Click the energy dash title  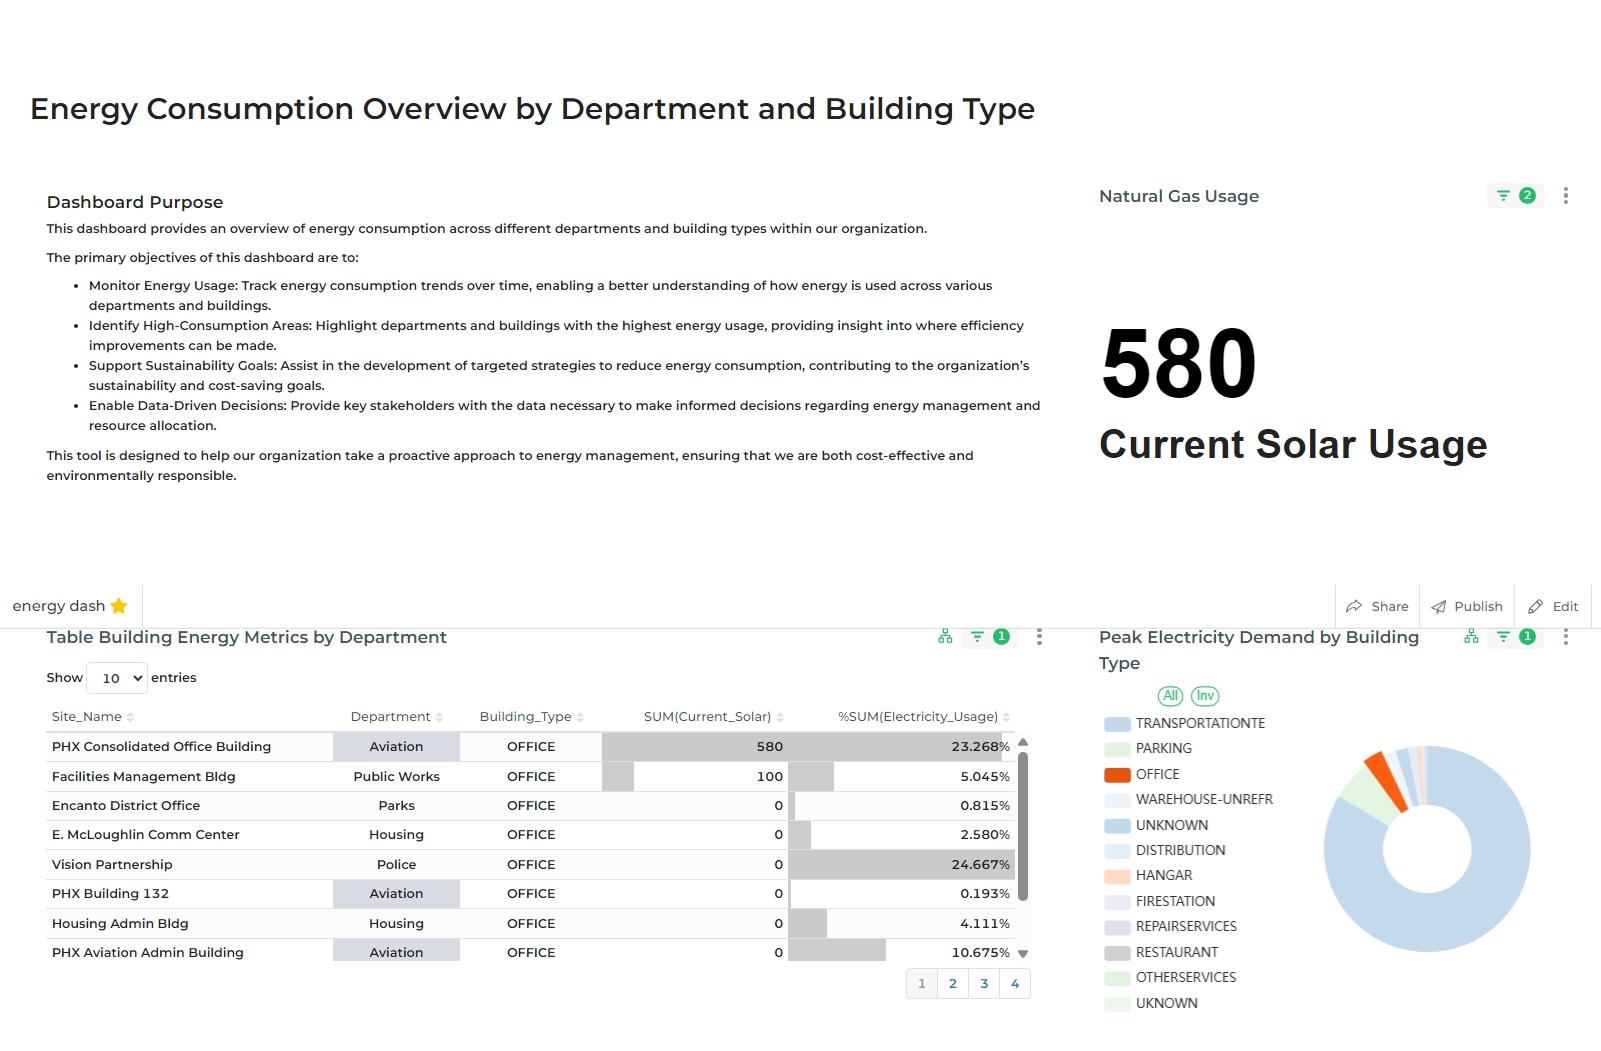click(59, 606)
